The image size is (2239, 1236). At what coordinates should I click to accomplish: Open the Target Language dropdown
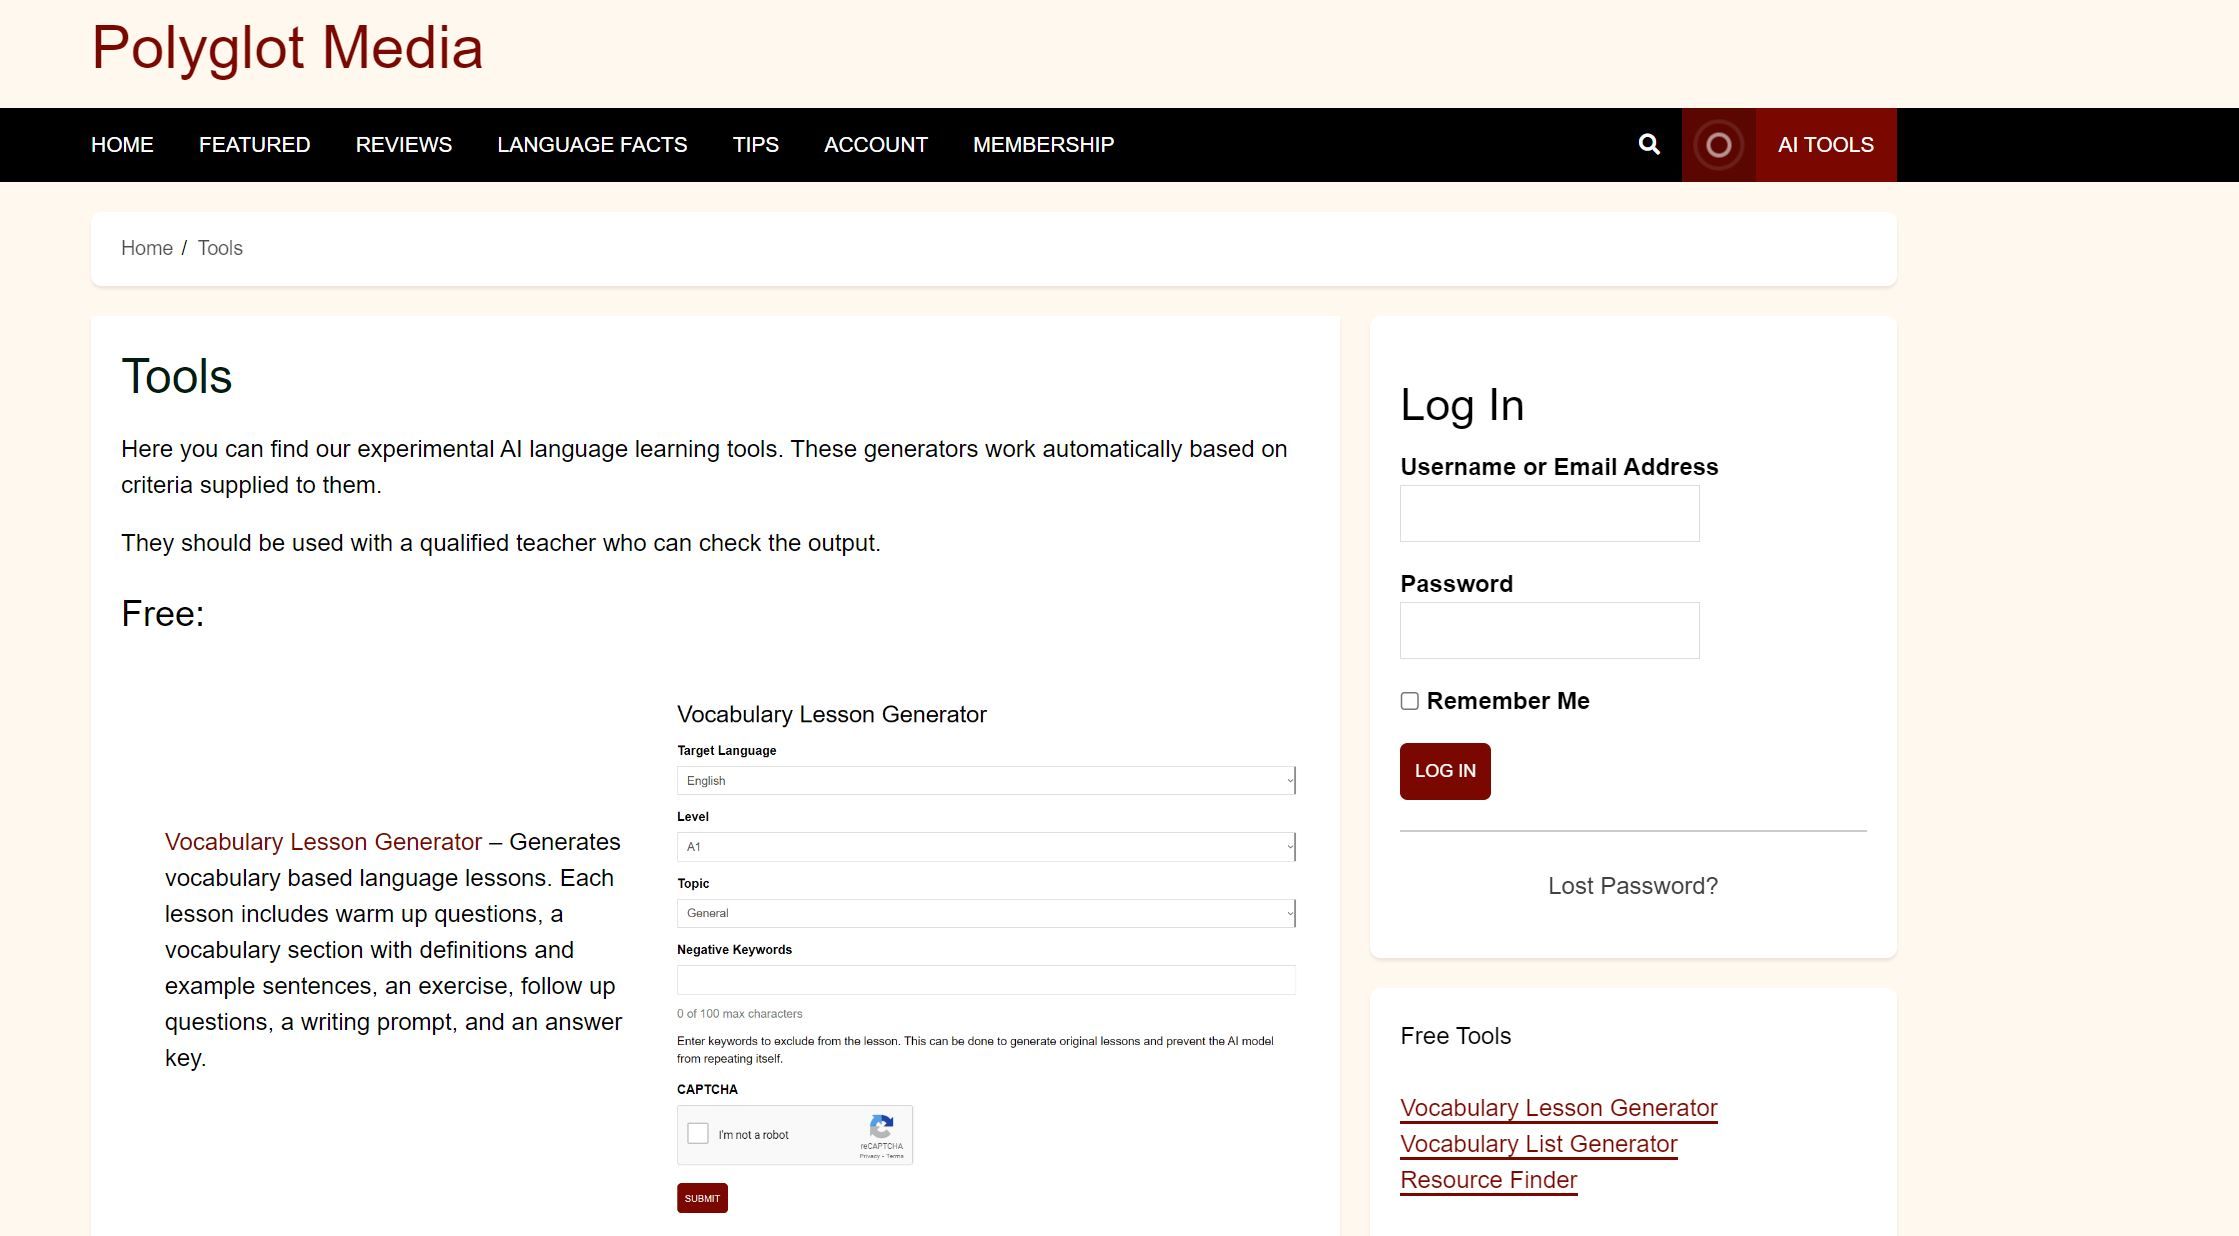(985, 780)
